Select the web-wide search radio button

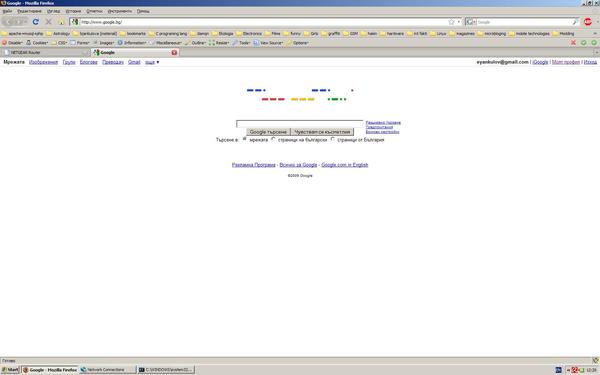(245, 139)
